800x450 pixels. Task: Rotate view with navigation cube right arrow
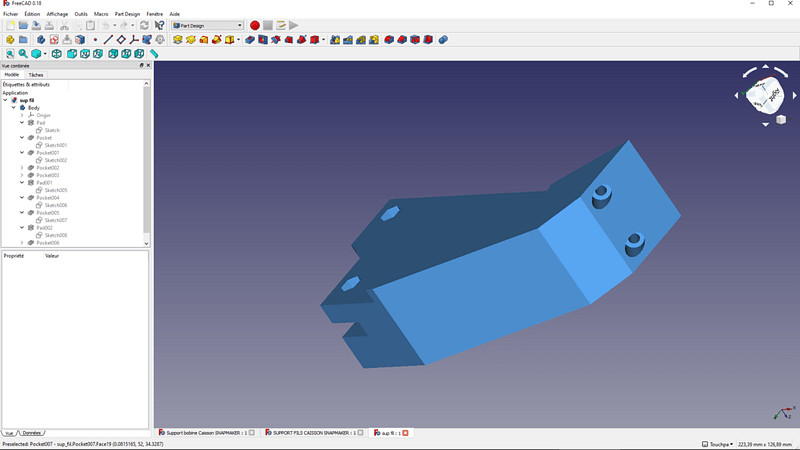794,95
